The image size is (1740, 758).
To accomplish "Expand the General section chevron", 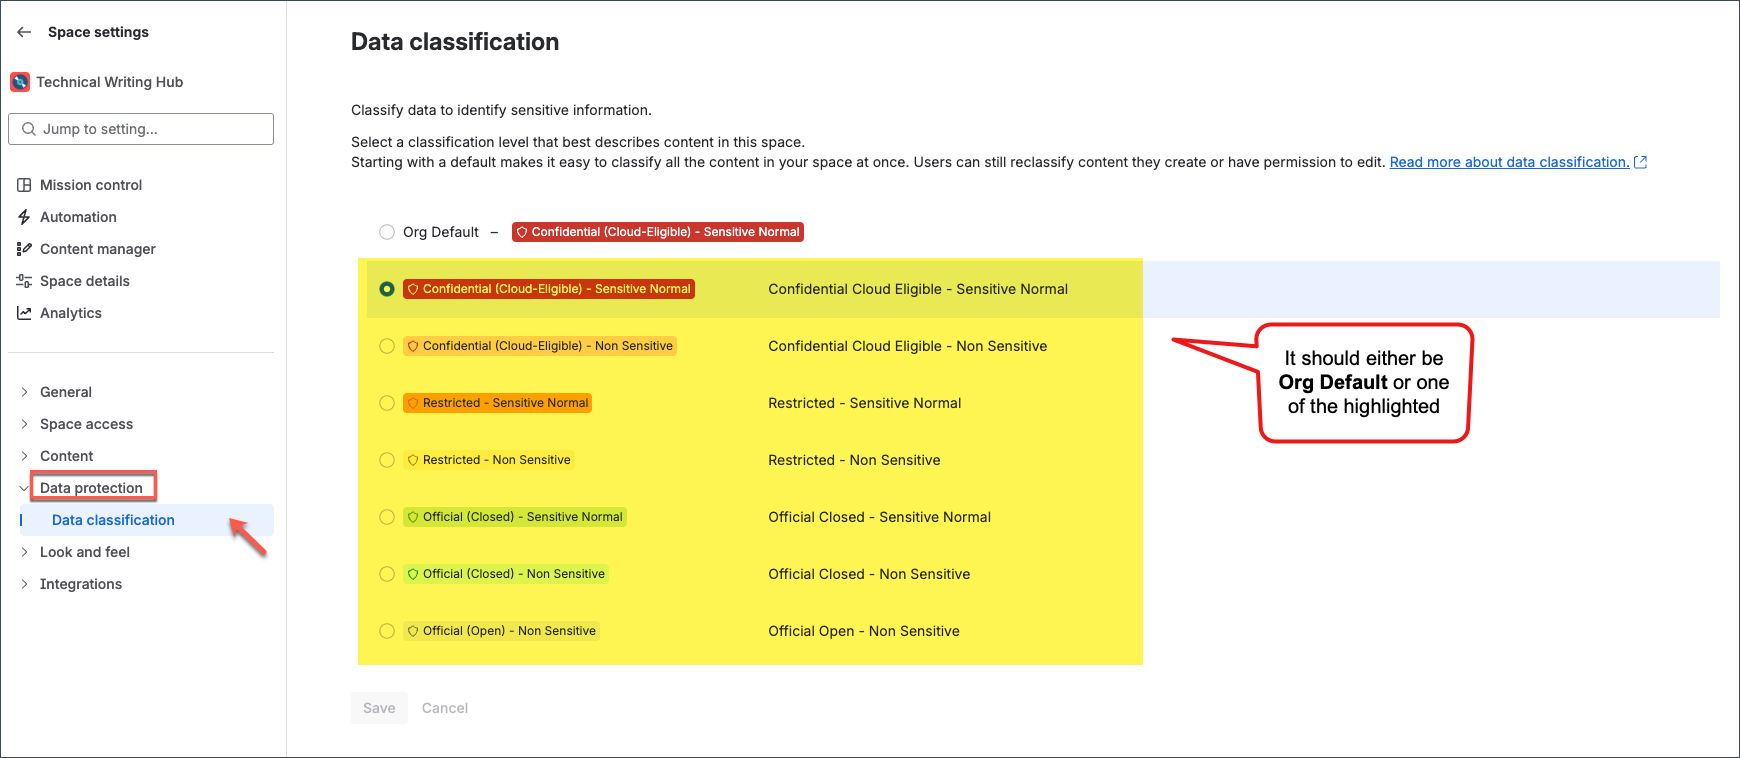I will click(24, 392).
